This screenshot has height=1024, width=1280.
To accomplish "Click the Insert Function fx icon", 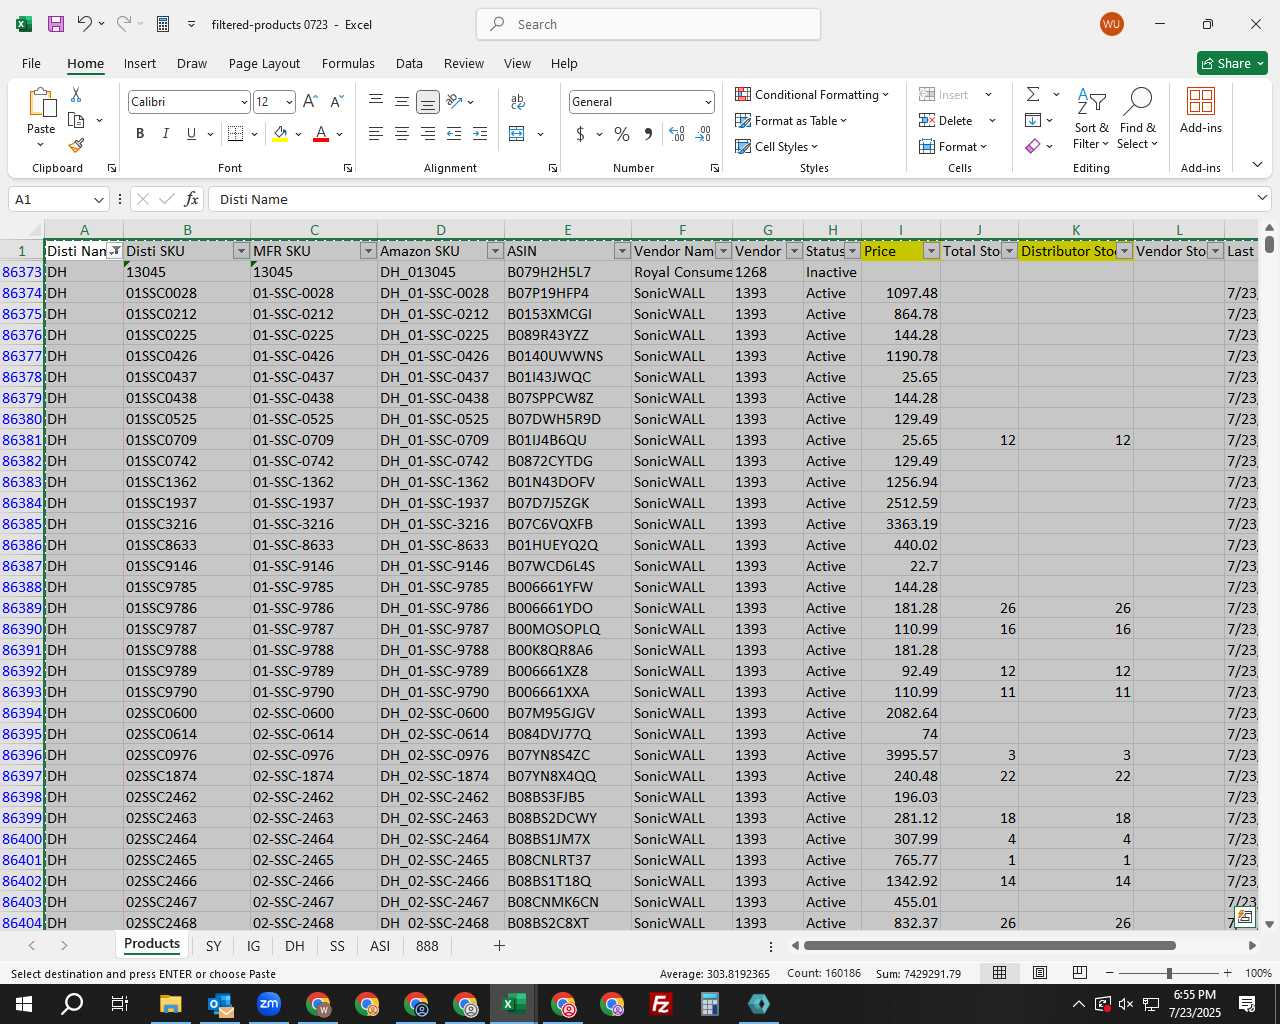I will point(192,199).
